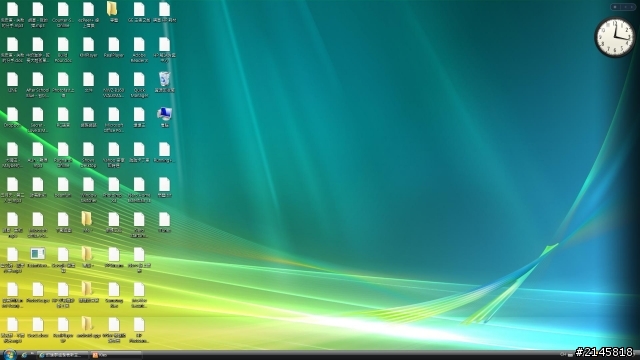Switch to the taskbar button with the orange icon
The image size is (640, 360).
(116, 355)
